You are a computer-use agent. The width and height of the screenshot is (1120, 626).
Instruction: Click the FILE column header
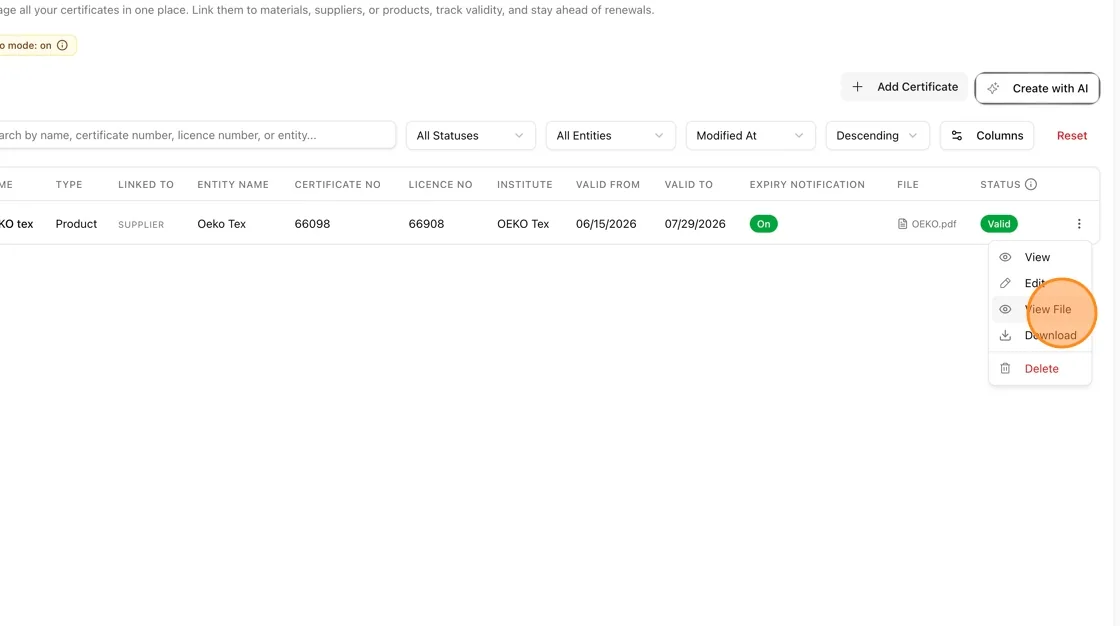(908, 184)
